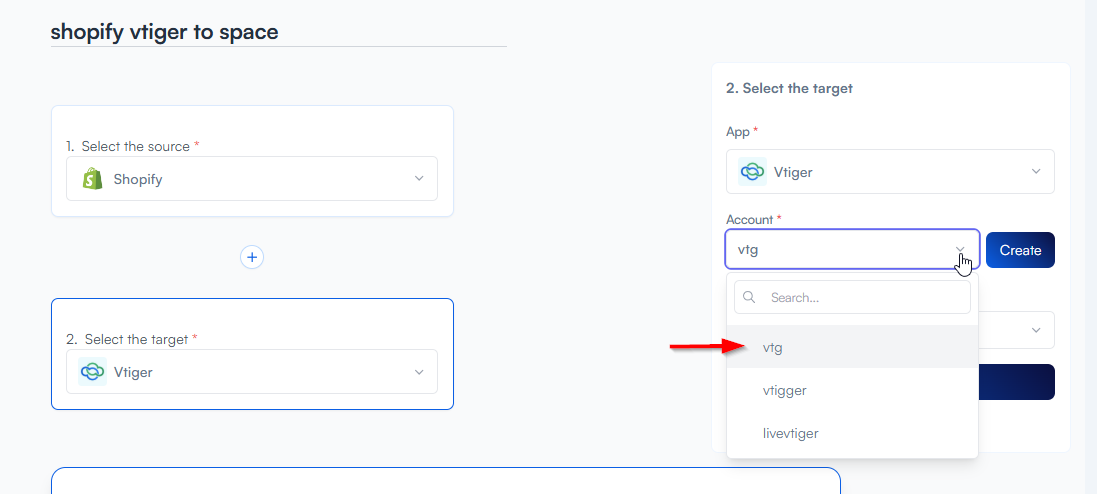Open the partially hidden dropdown under Account
Screen dimensions: 1097x494
tap(1035, 329)
